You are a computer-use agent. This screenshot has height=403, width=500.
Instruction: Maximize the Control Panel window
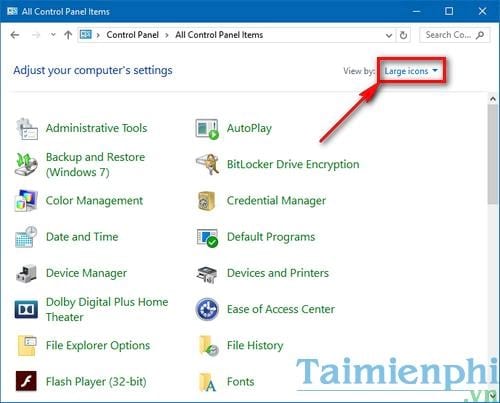tap(449, 11)
